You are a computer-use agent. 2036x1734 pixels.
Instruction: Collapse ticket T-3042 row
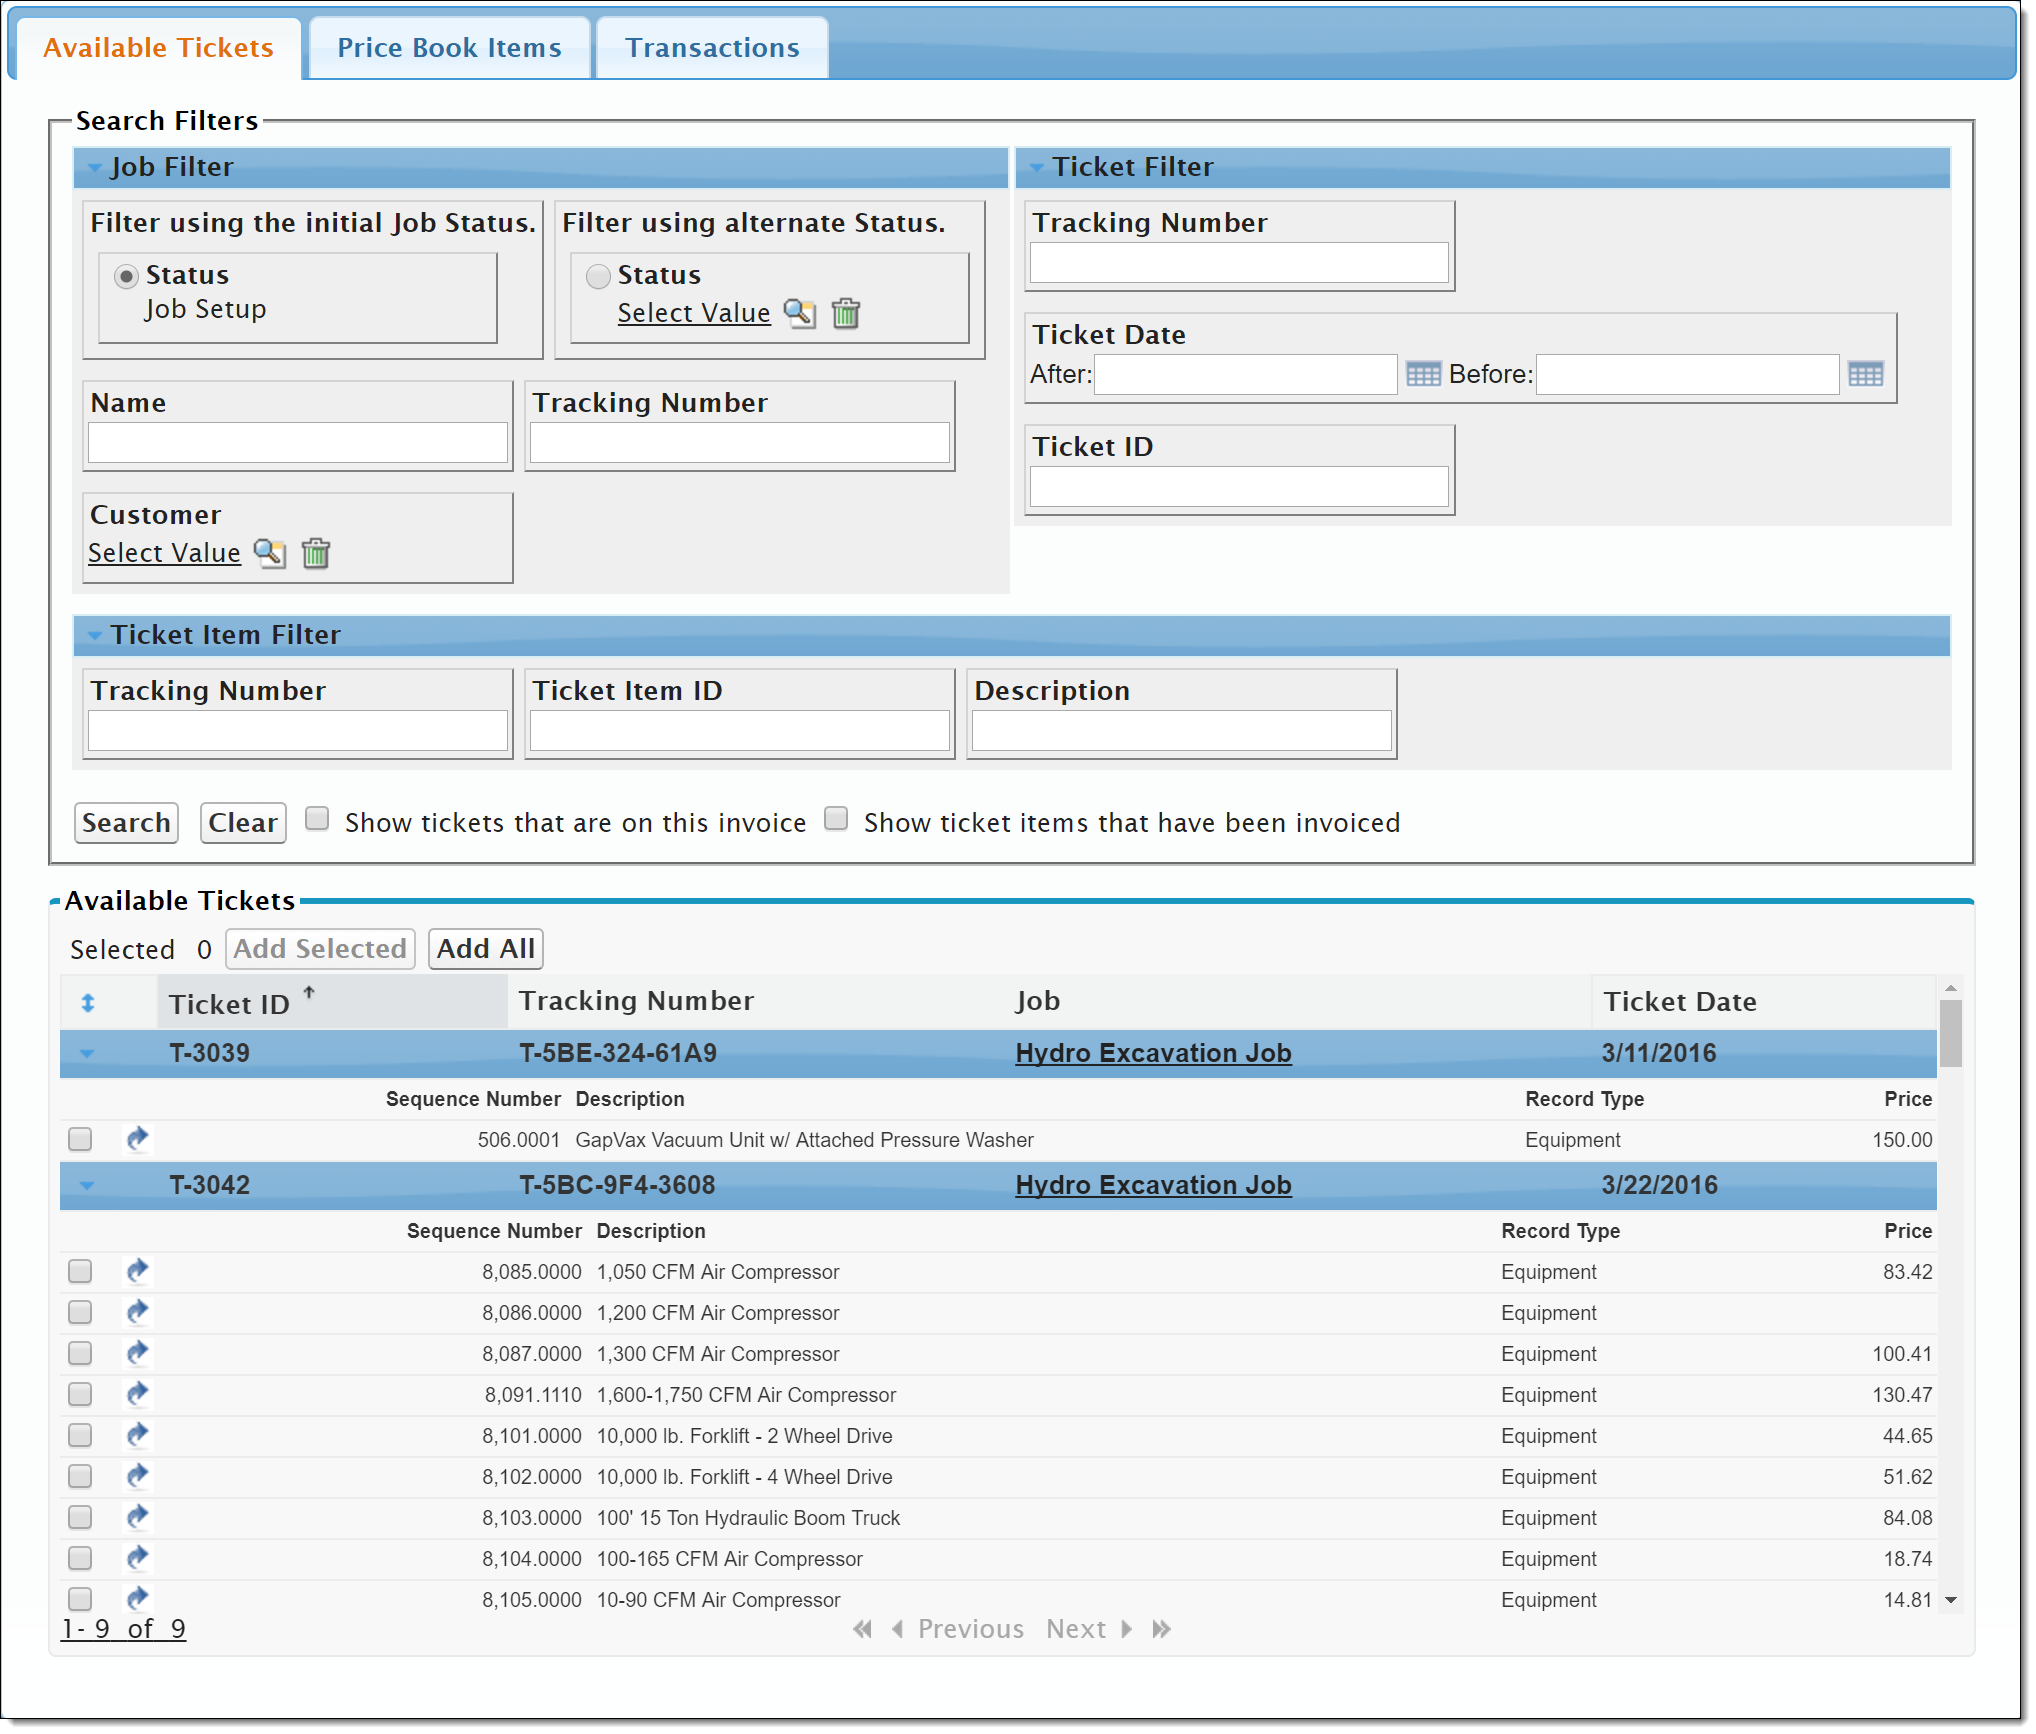87,1186
